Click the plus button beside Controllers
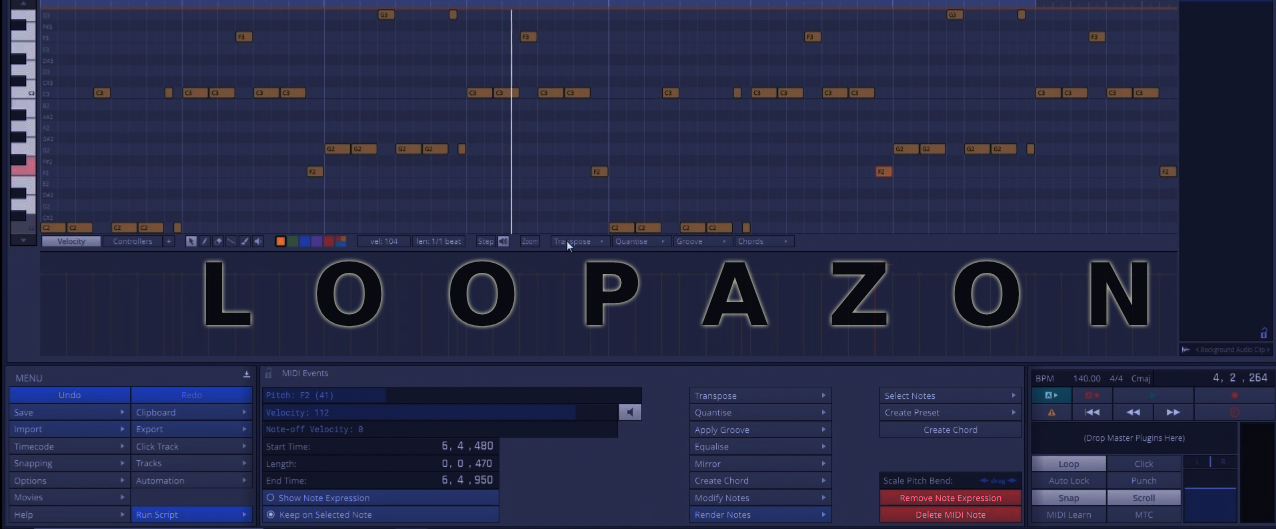 (x=168, y=241)
